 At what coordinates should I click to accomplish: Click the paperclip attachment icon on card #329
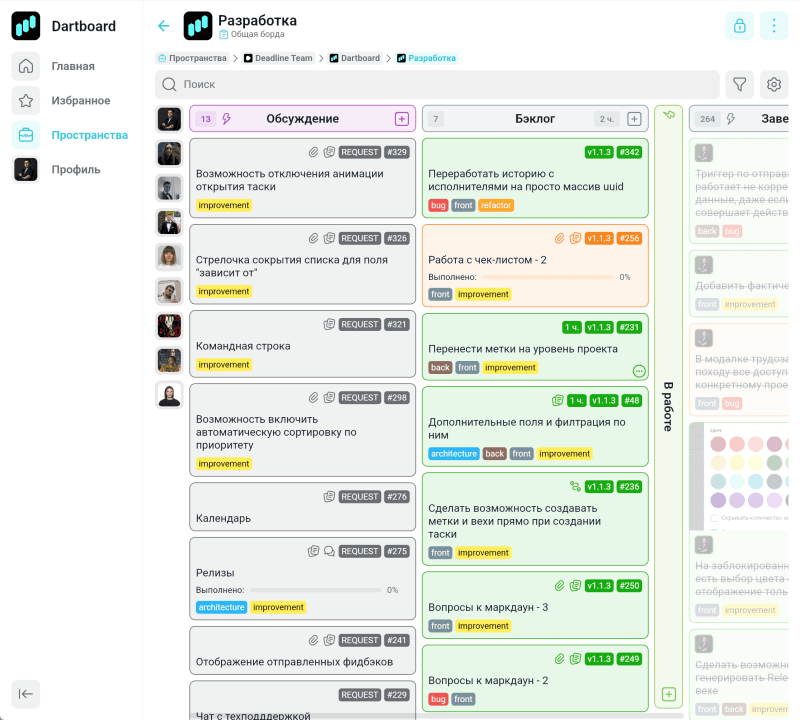[313, 152]
